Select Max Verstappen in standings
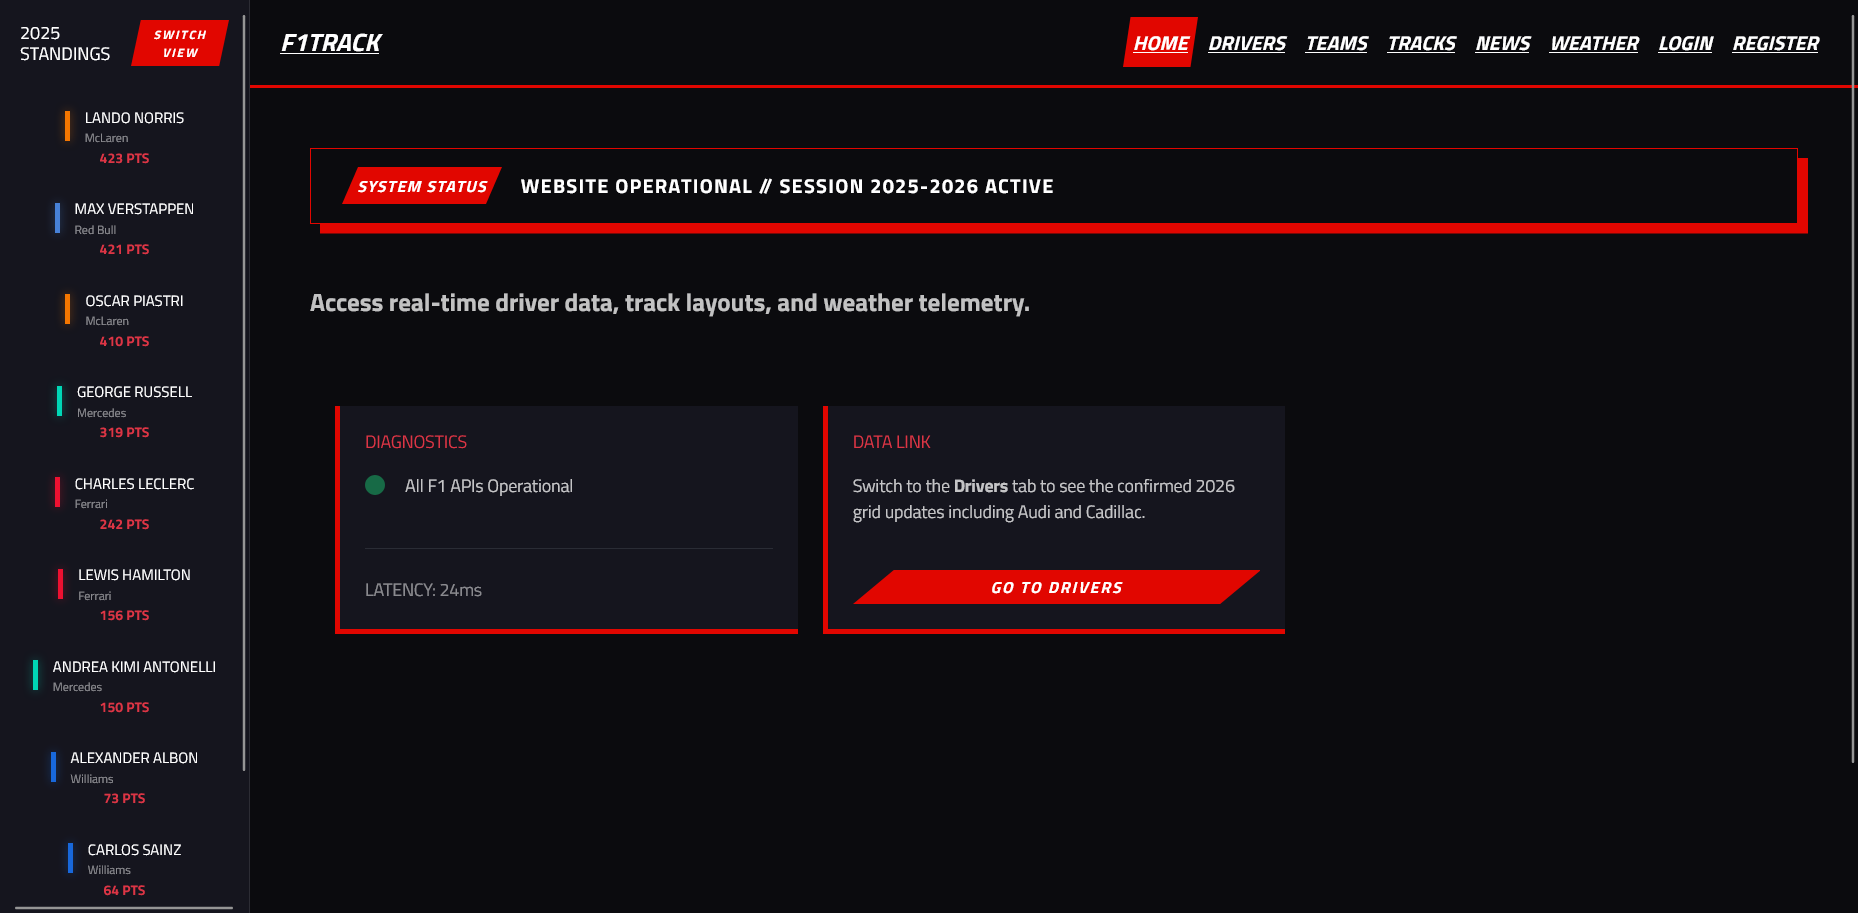Viewport: 1858px width, 913px height. pyautogui.click(x=134, y=209)
